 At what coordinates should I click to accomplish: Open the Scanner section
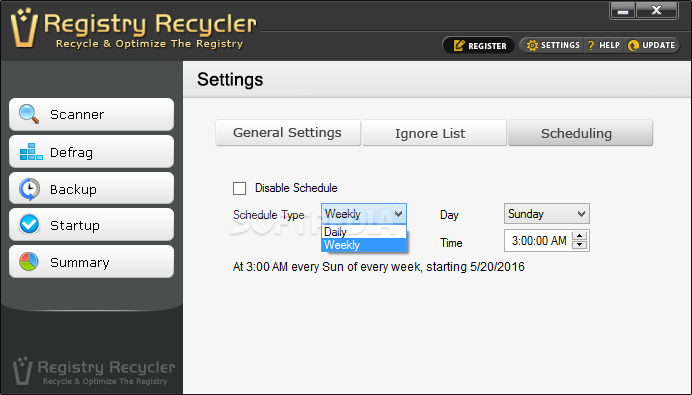91,114
